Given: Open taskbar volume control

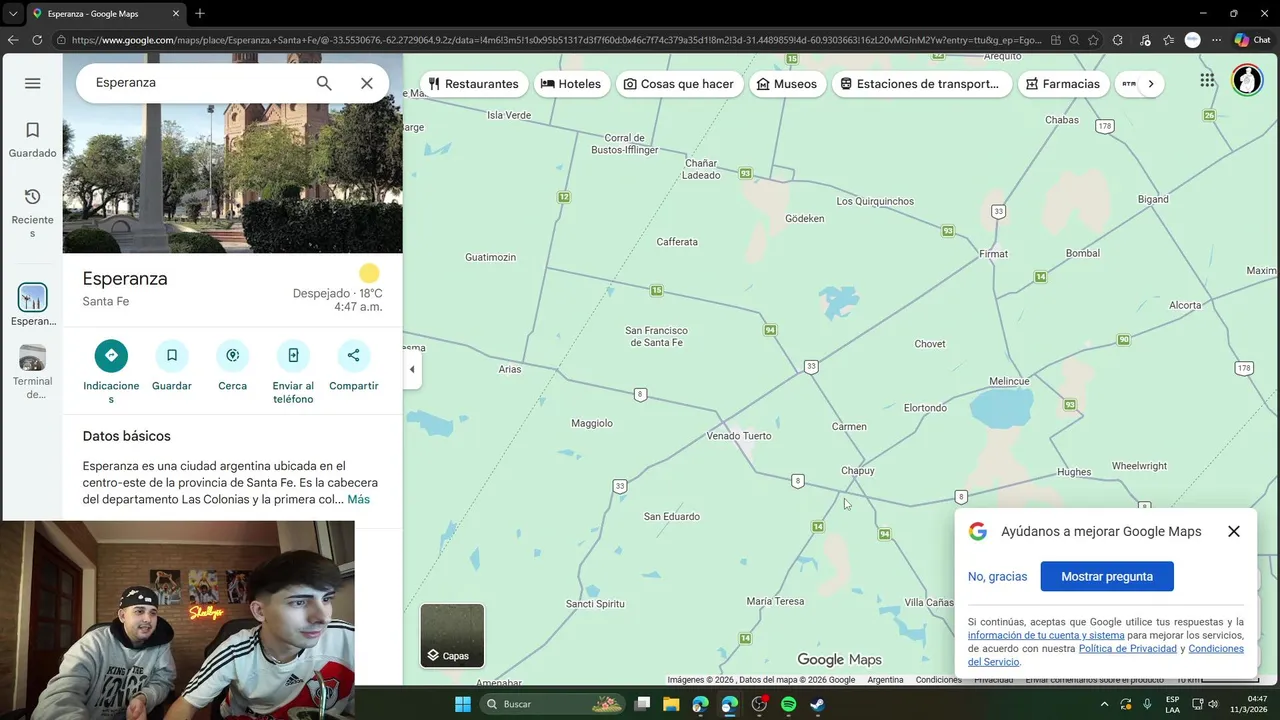Looking at the screenshot, I should pos(1213,704).
